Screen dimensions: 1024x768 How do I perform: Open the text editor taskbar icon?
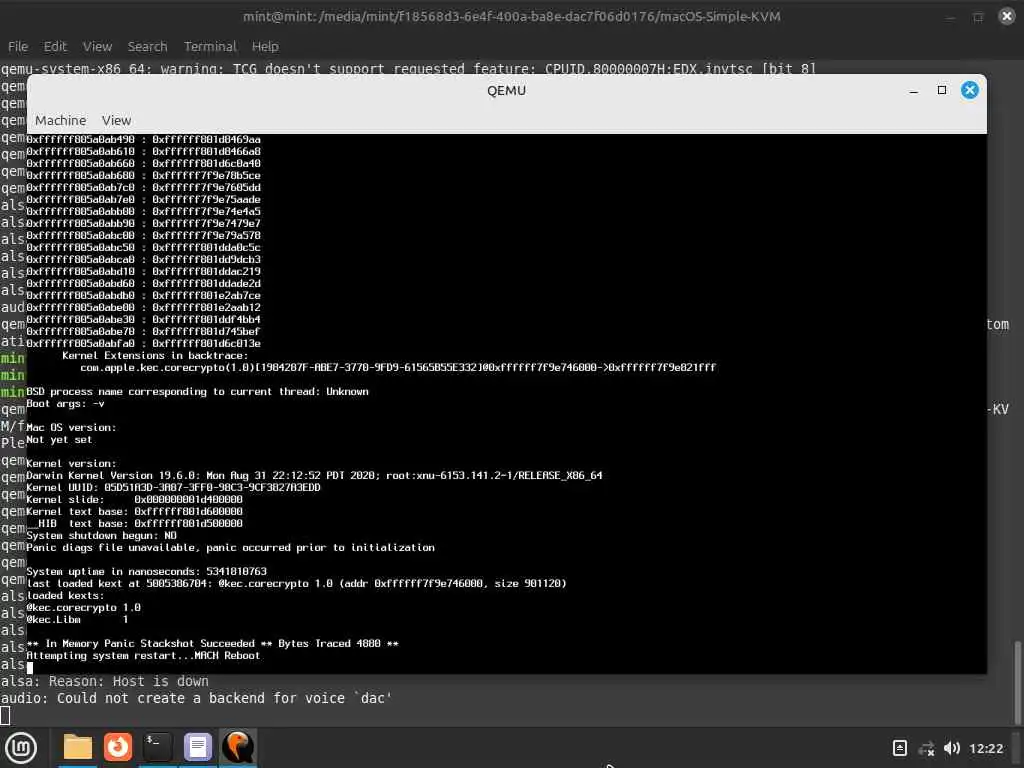click(197, 747)
